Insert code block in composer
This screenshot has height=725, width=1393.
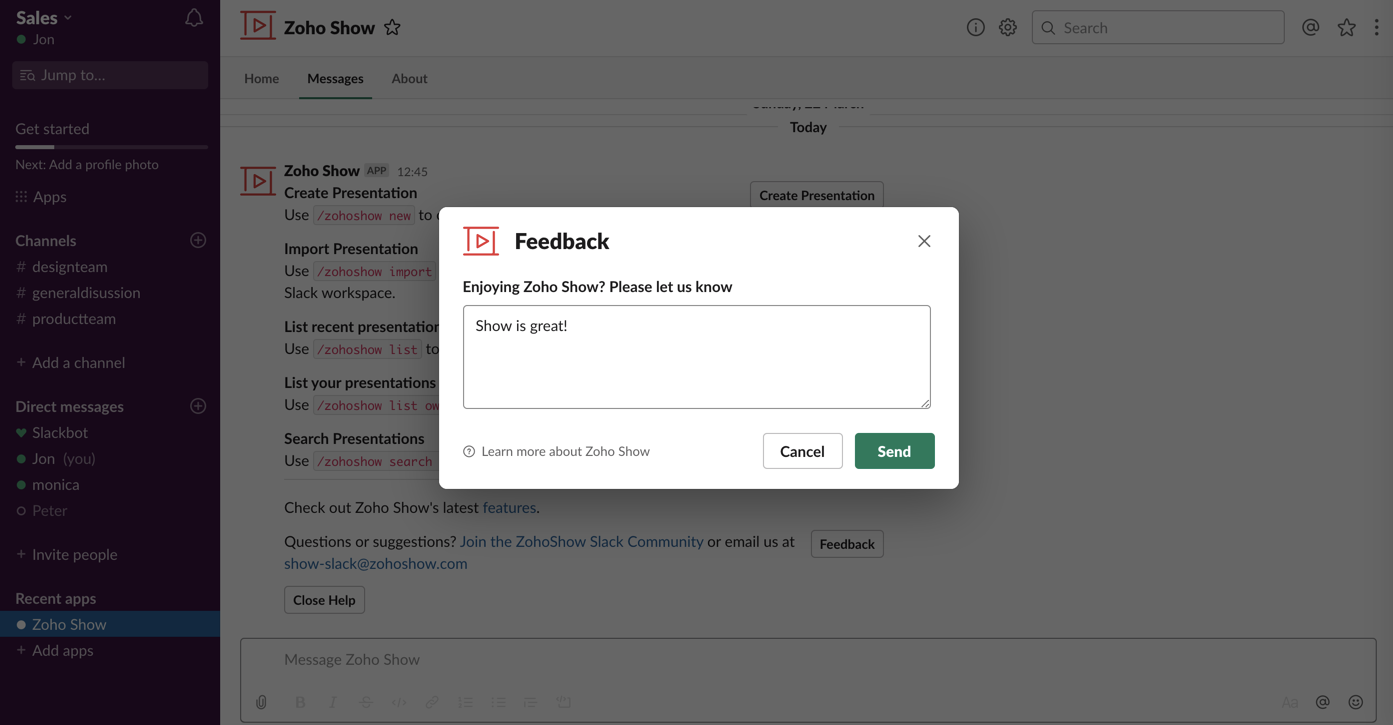(x=563, y=702)
